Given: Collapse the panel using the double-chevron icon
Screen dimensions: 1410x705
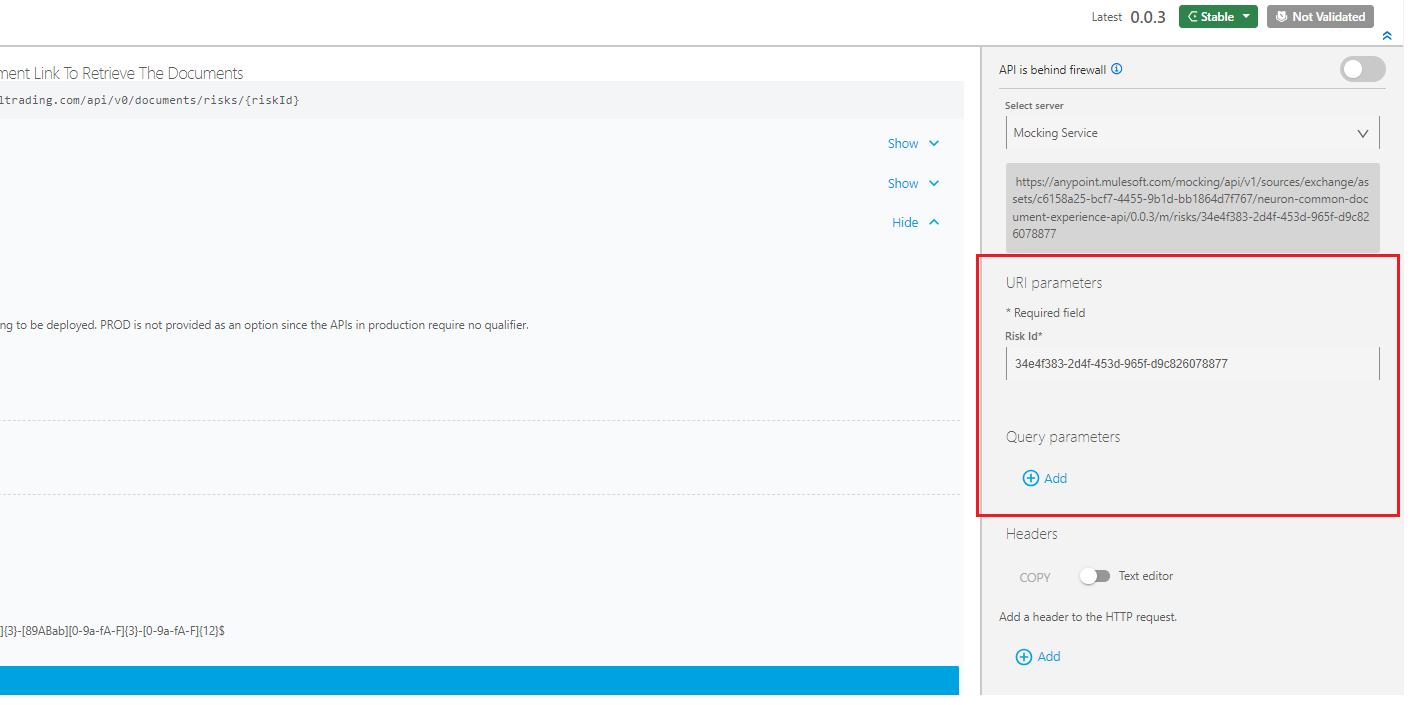Looking at the screenshot, I should 1386,36.
